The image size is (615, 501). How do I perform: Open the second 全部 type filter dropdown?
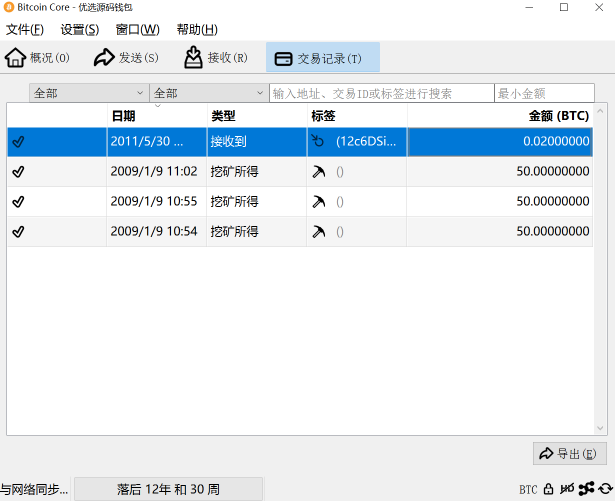click(209, 93)
